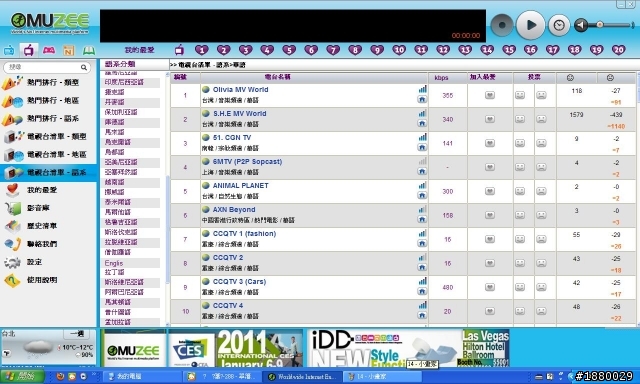Open the ANIMAL PLANET station
640x384 pixels.
tap(240, 185)
